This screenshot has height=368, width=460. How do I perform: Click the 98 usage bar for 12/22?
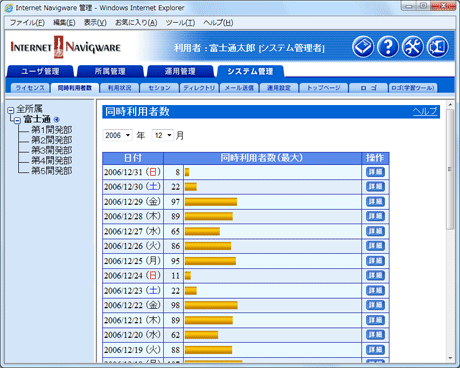point(211,305)
